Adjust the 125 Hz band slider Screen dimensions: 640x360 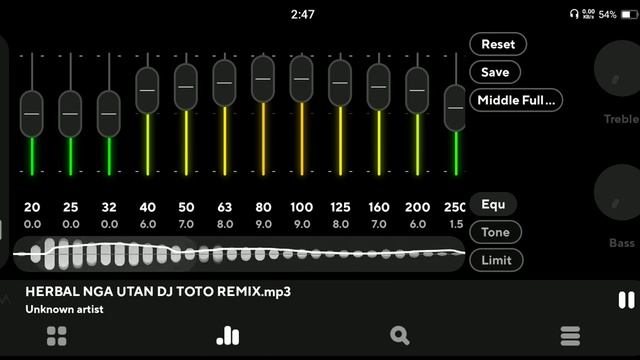340,83
